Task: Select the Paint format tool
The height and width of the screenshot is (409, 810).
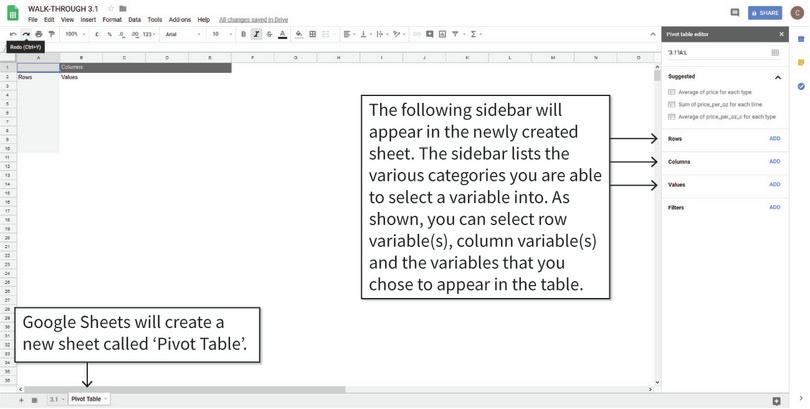Action: coord(52,34)
